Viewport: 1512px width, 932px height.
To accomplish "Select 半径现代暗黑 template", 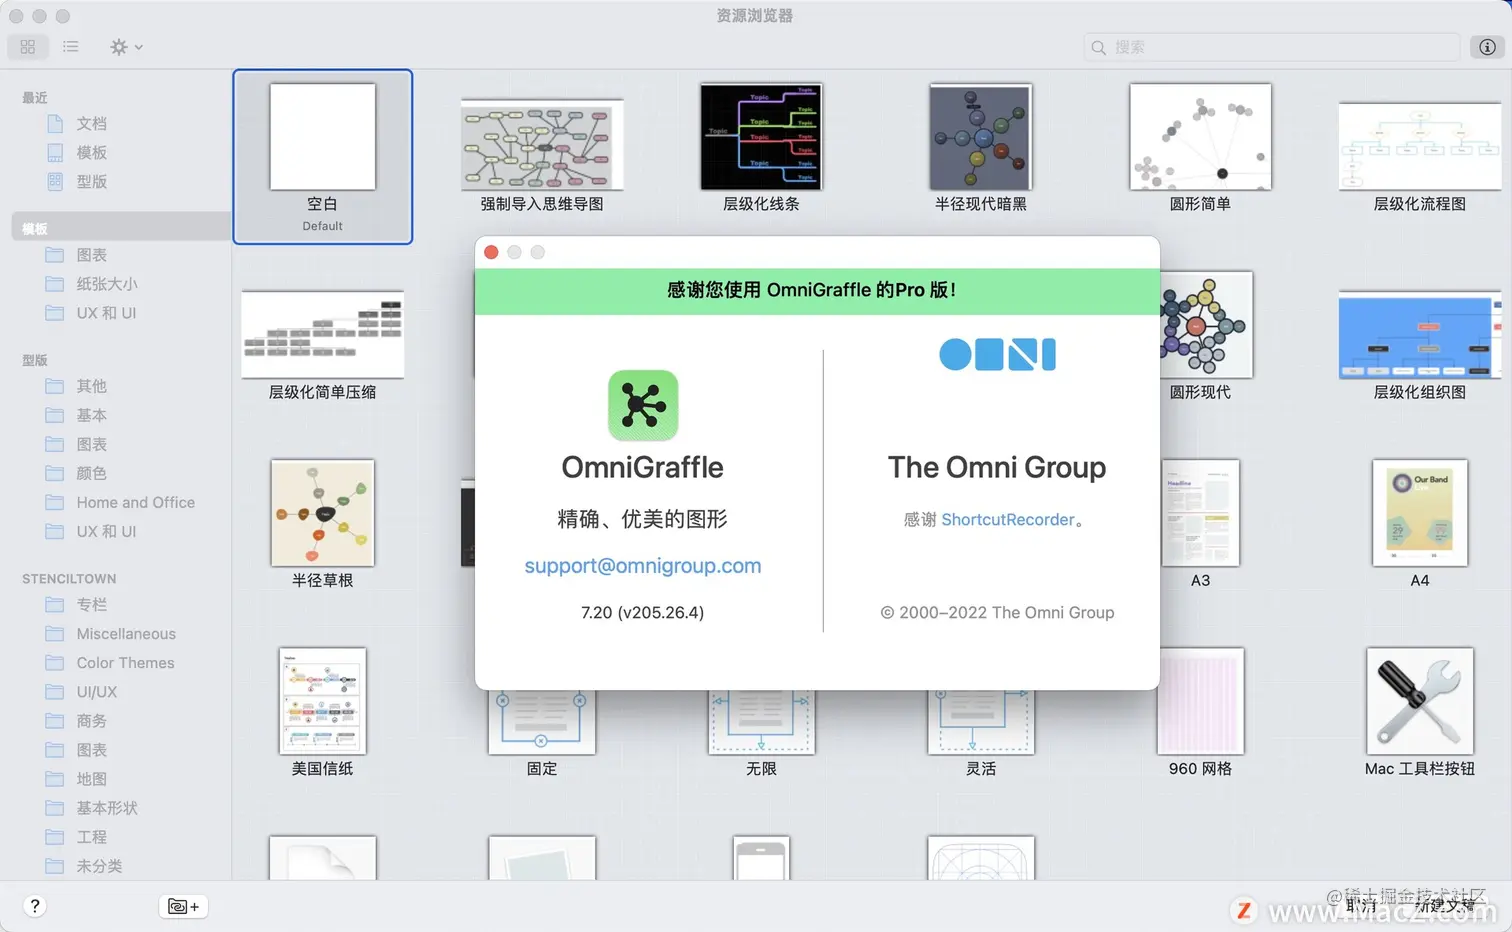I will click(x=980, y=137).
